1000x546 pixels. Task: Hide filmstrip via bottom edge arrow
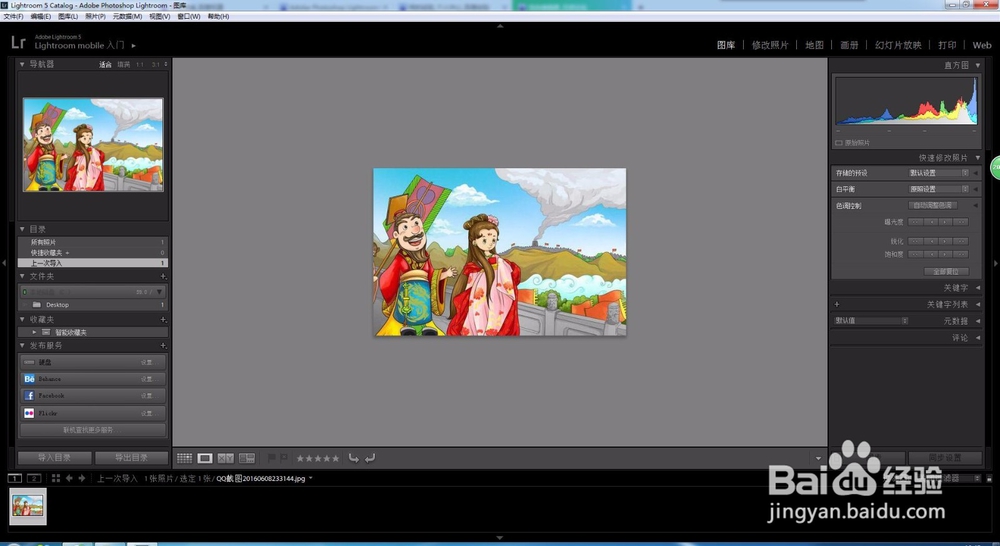[500, 538]
